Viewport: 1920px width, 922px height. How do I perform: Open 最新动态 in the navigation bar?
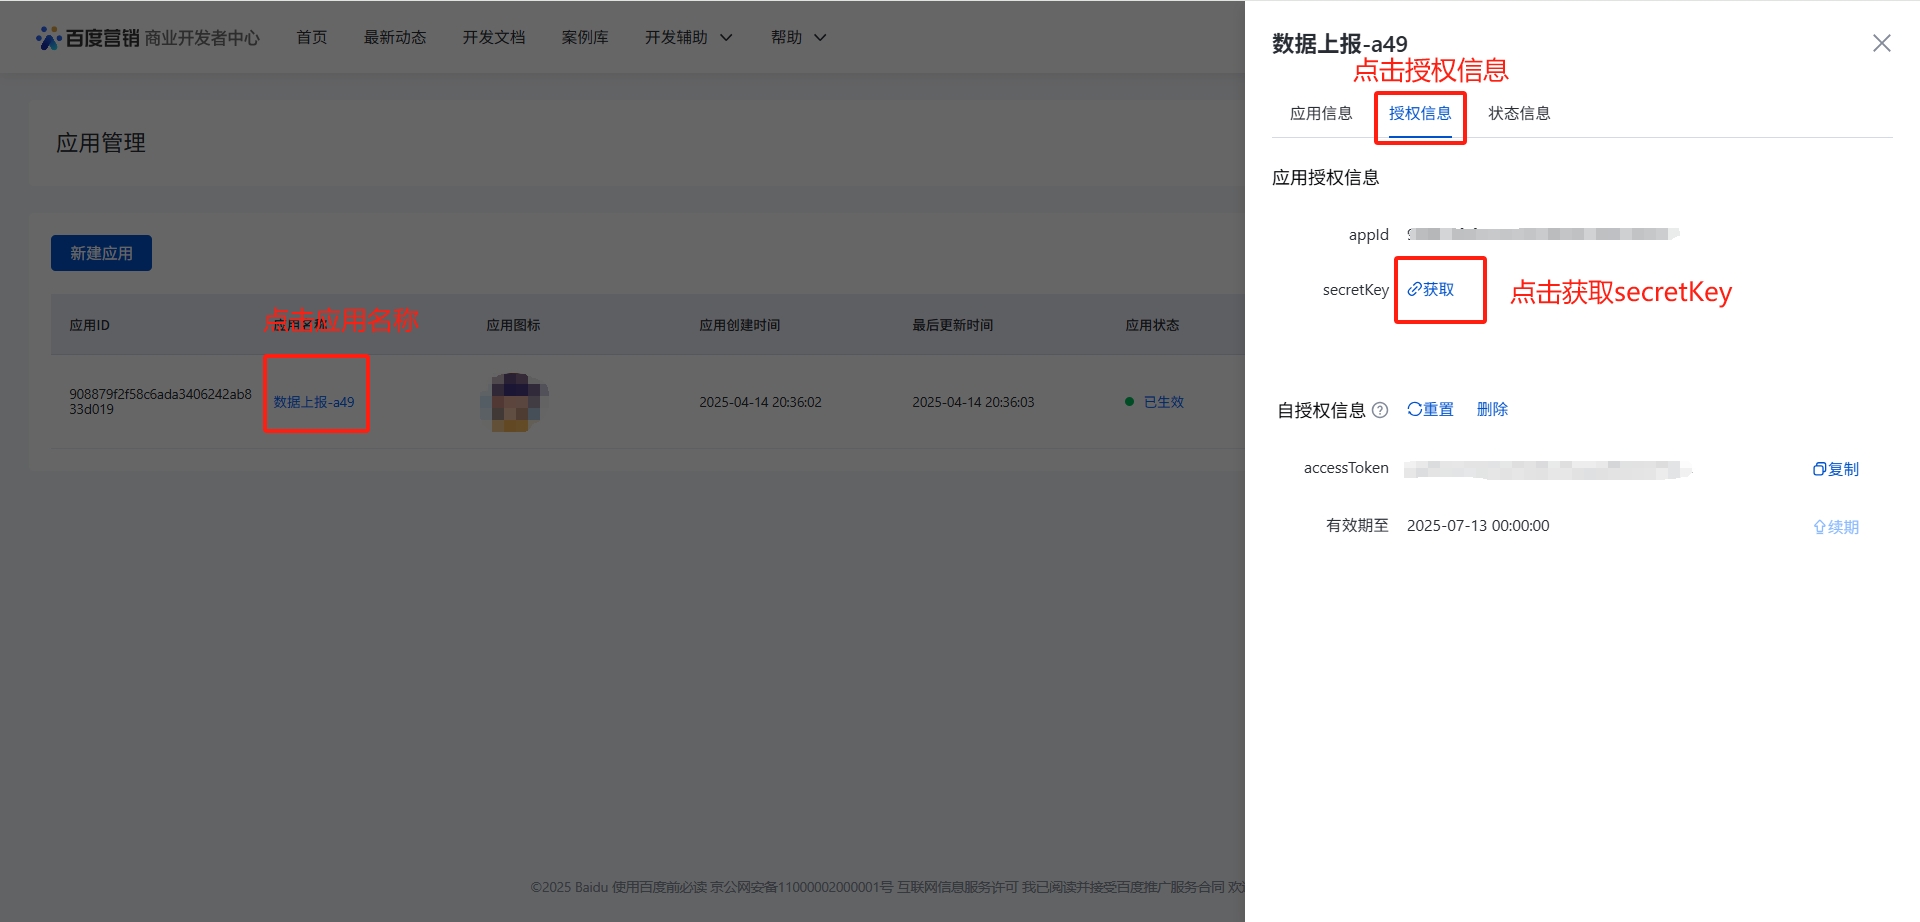click(x=394, y=37)
